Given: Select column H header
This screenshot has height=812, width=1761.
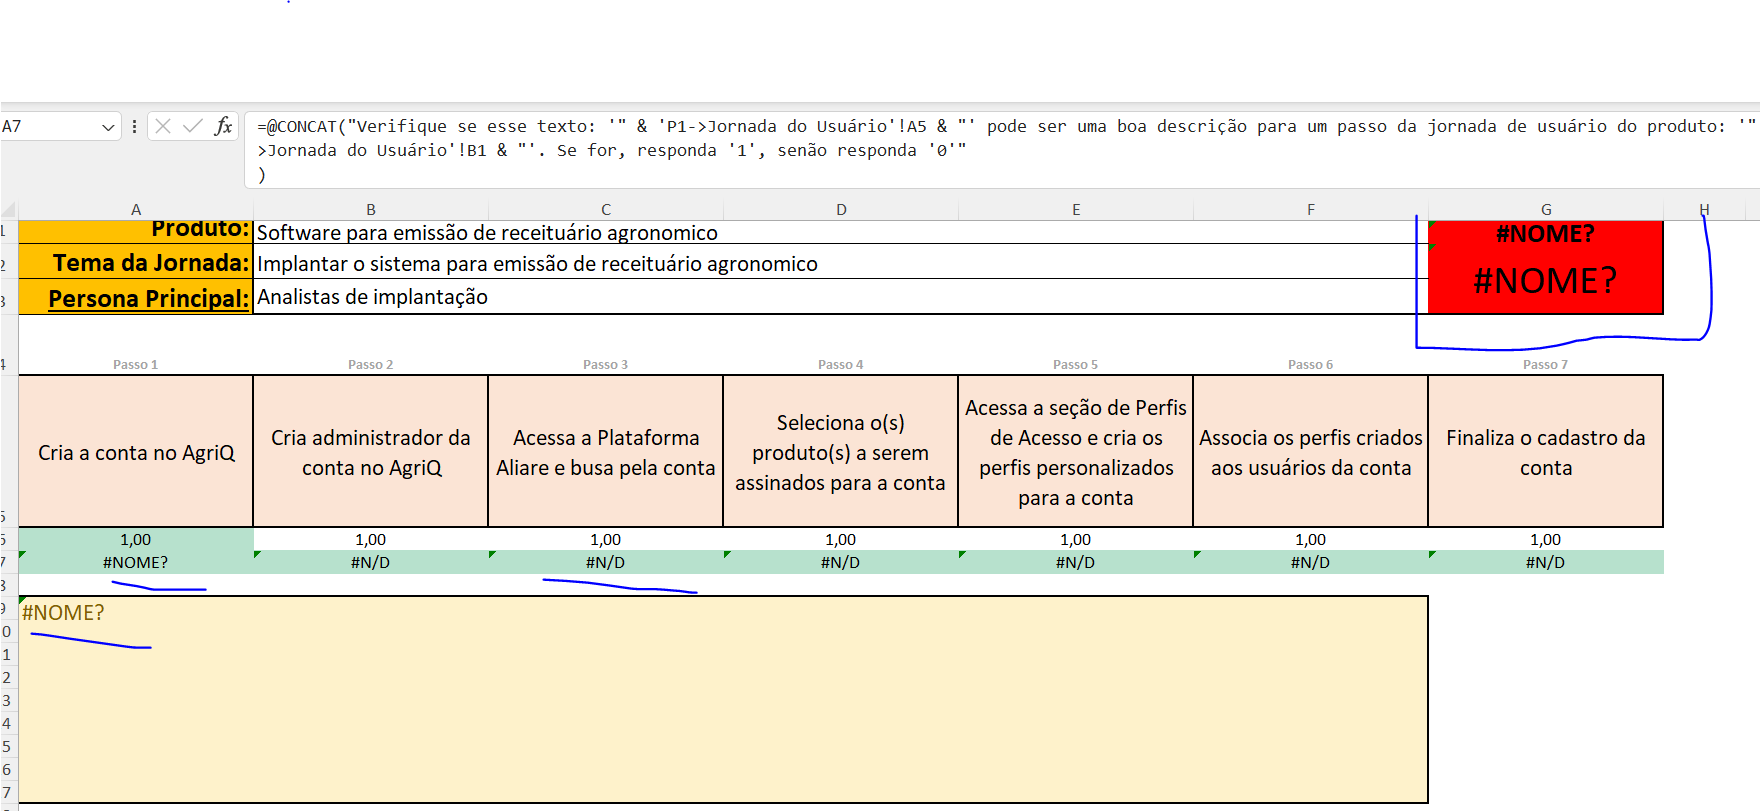Looking at the screenshot, I should (1704, 210).
